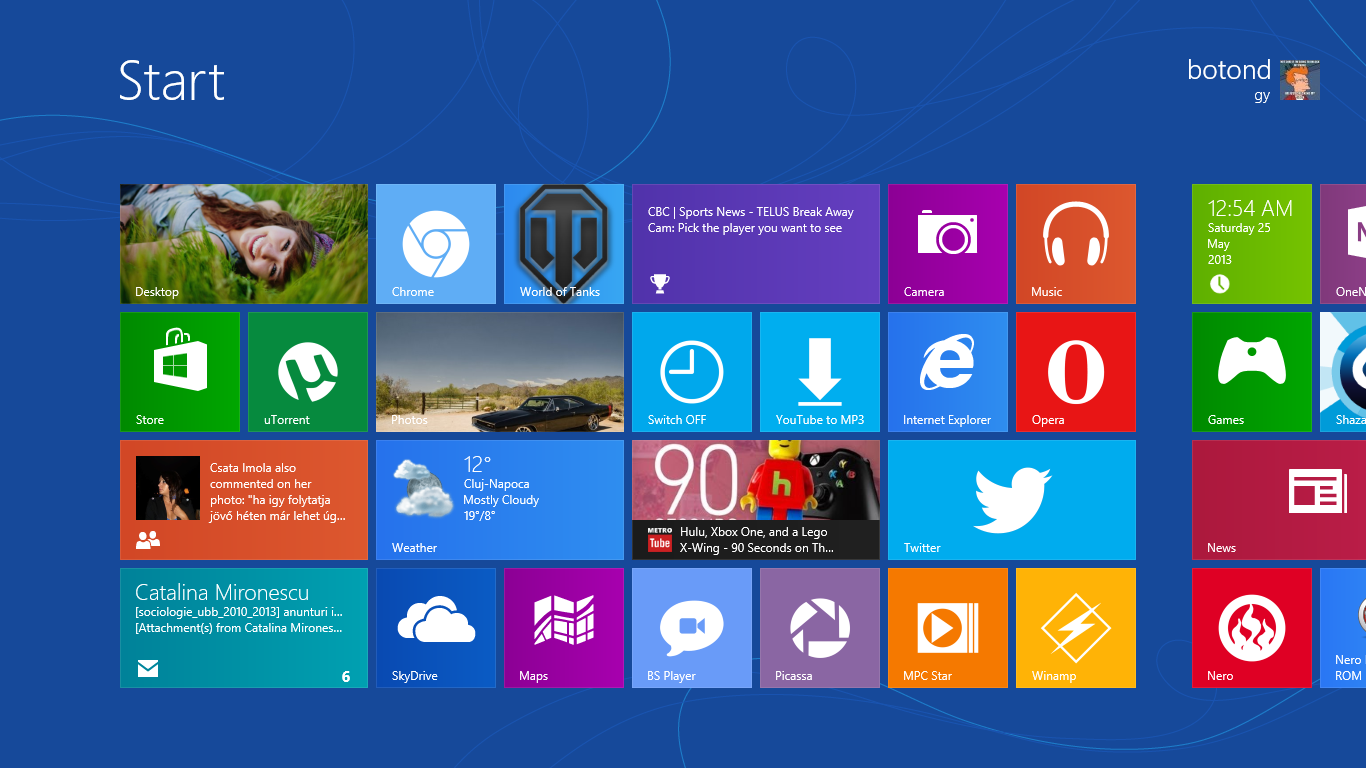Click the '19°/8°' forecast text
This screenshot has height=768, width=1366.
479,516
